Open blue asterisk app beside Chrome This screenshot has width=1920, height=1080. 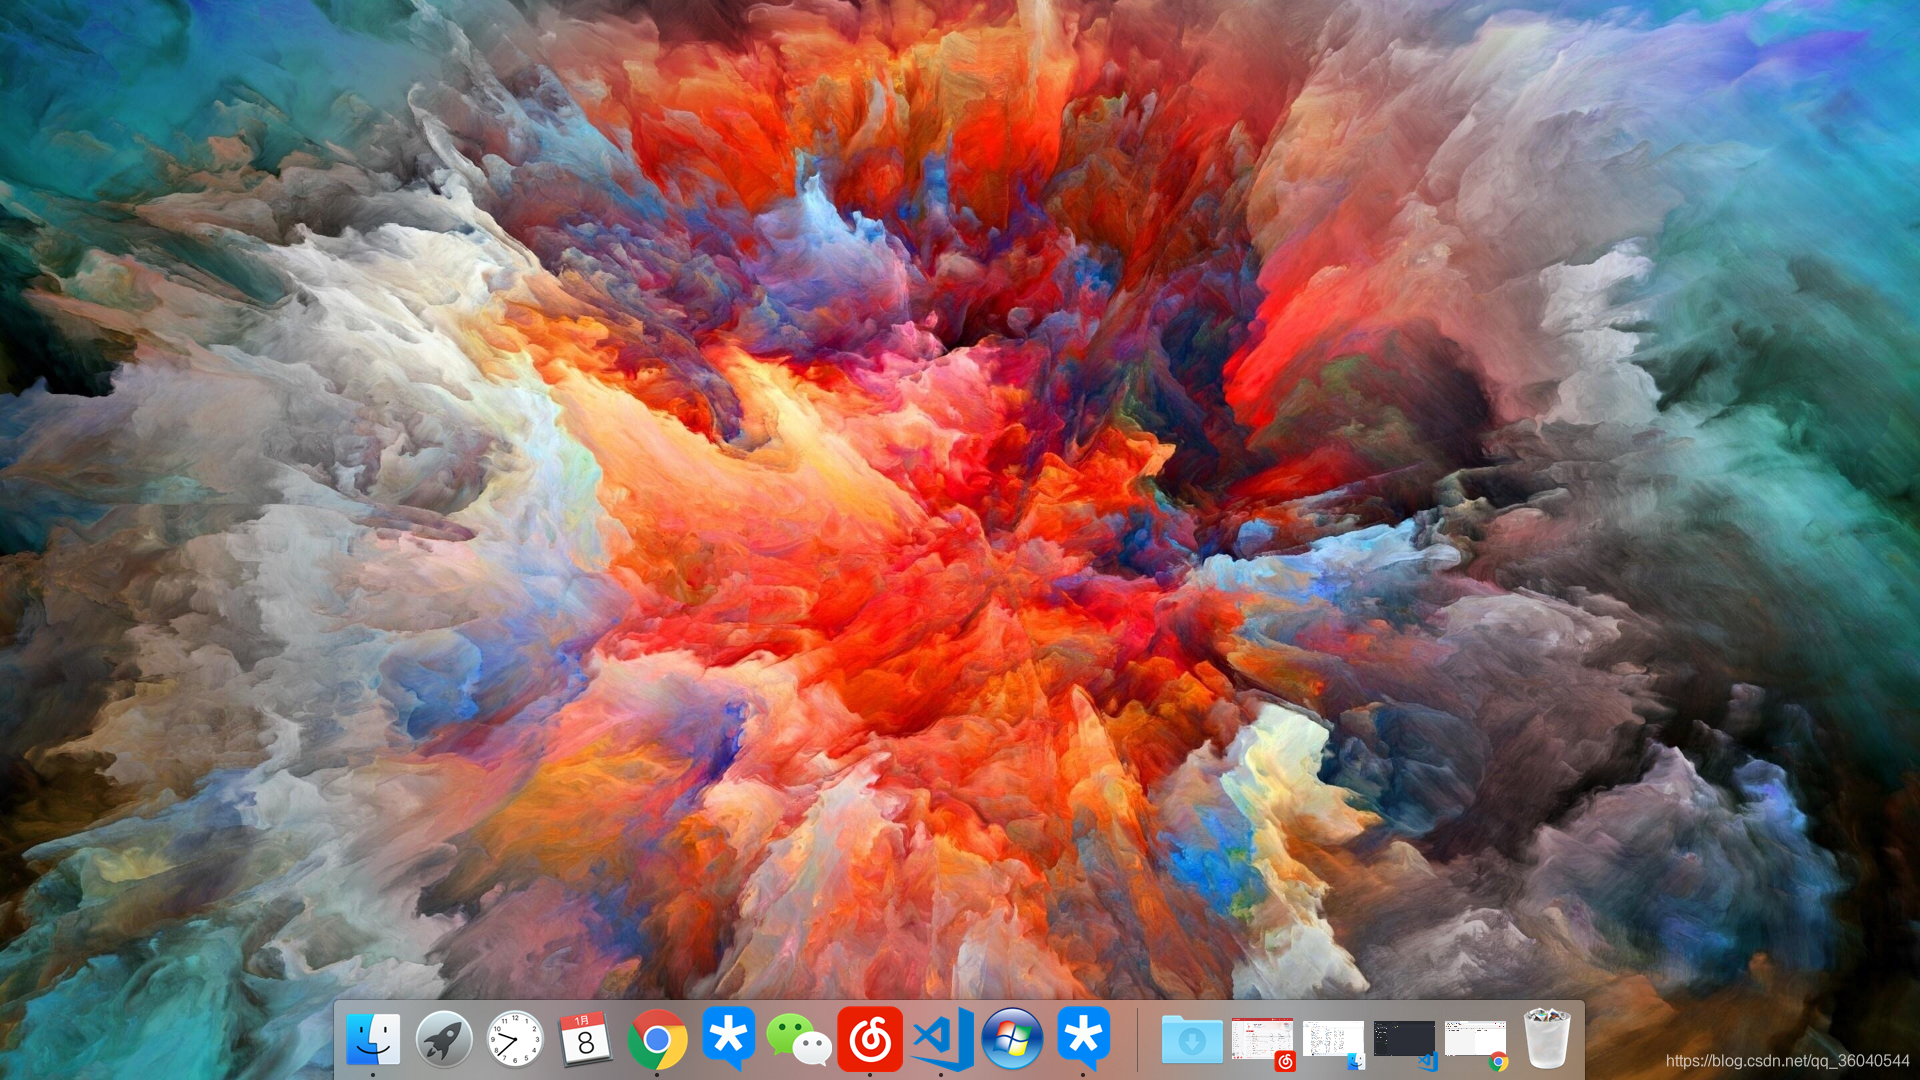pyautogui.click(x=728, y=1037)
